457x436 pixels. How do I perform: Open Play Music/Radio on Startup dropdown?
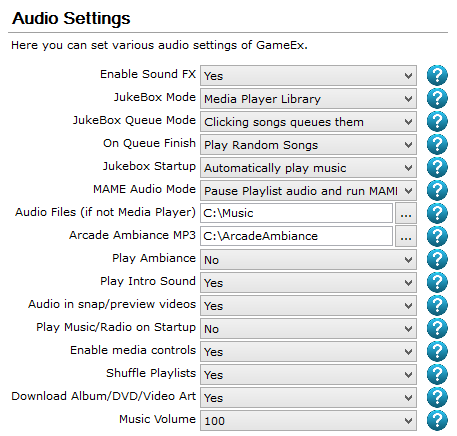click(x=308, y=329)
